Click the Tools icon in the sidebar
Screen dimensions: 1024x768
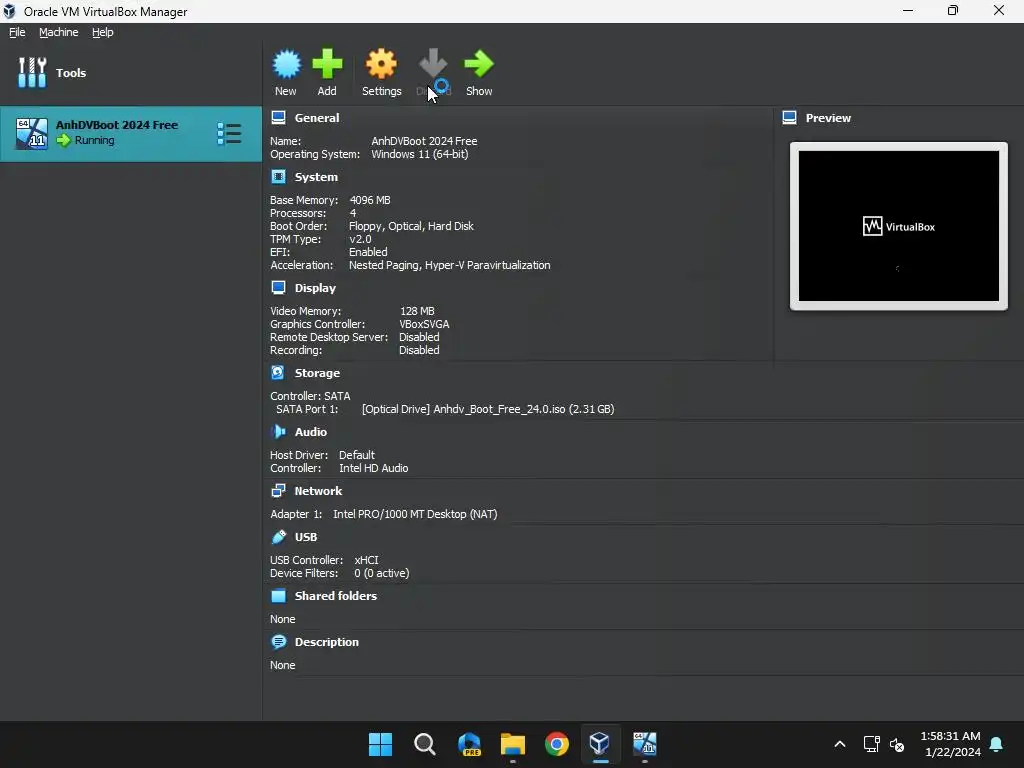click(x=32, y=72)
